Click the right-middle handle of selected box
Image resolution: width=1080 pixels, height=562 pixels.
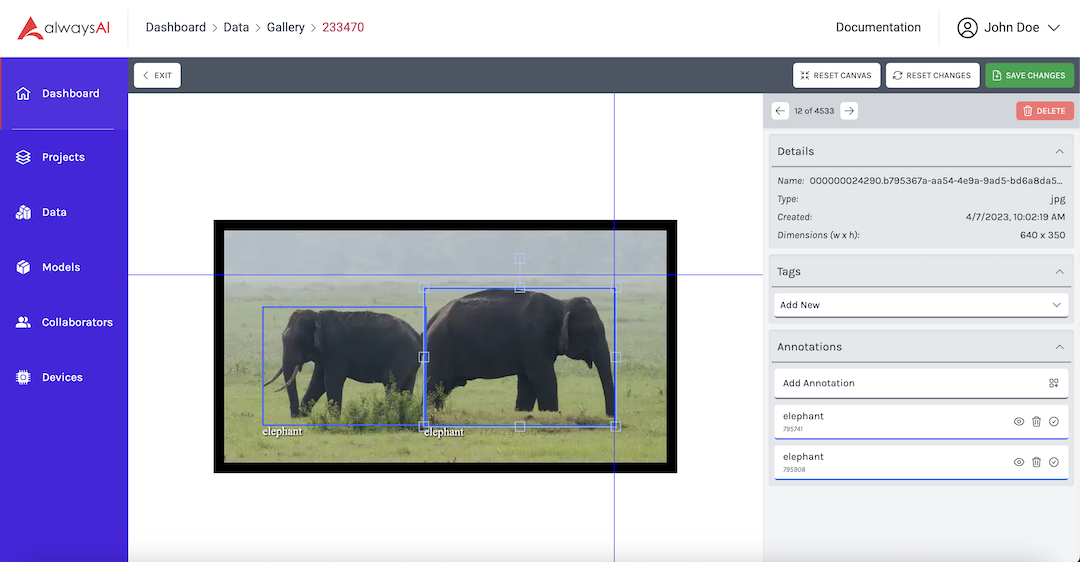click(x=616, y=357)
